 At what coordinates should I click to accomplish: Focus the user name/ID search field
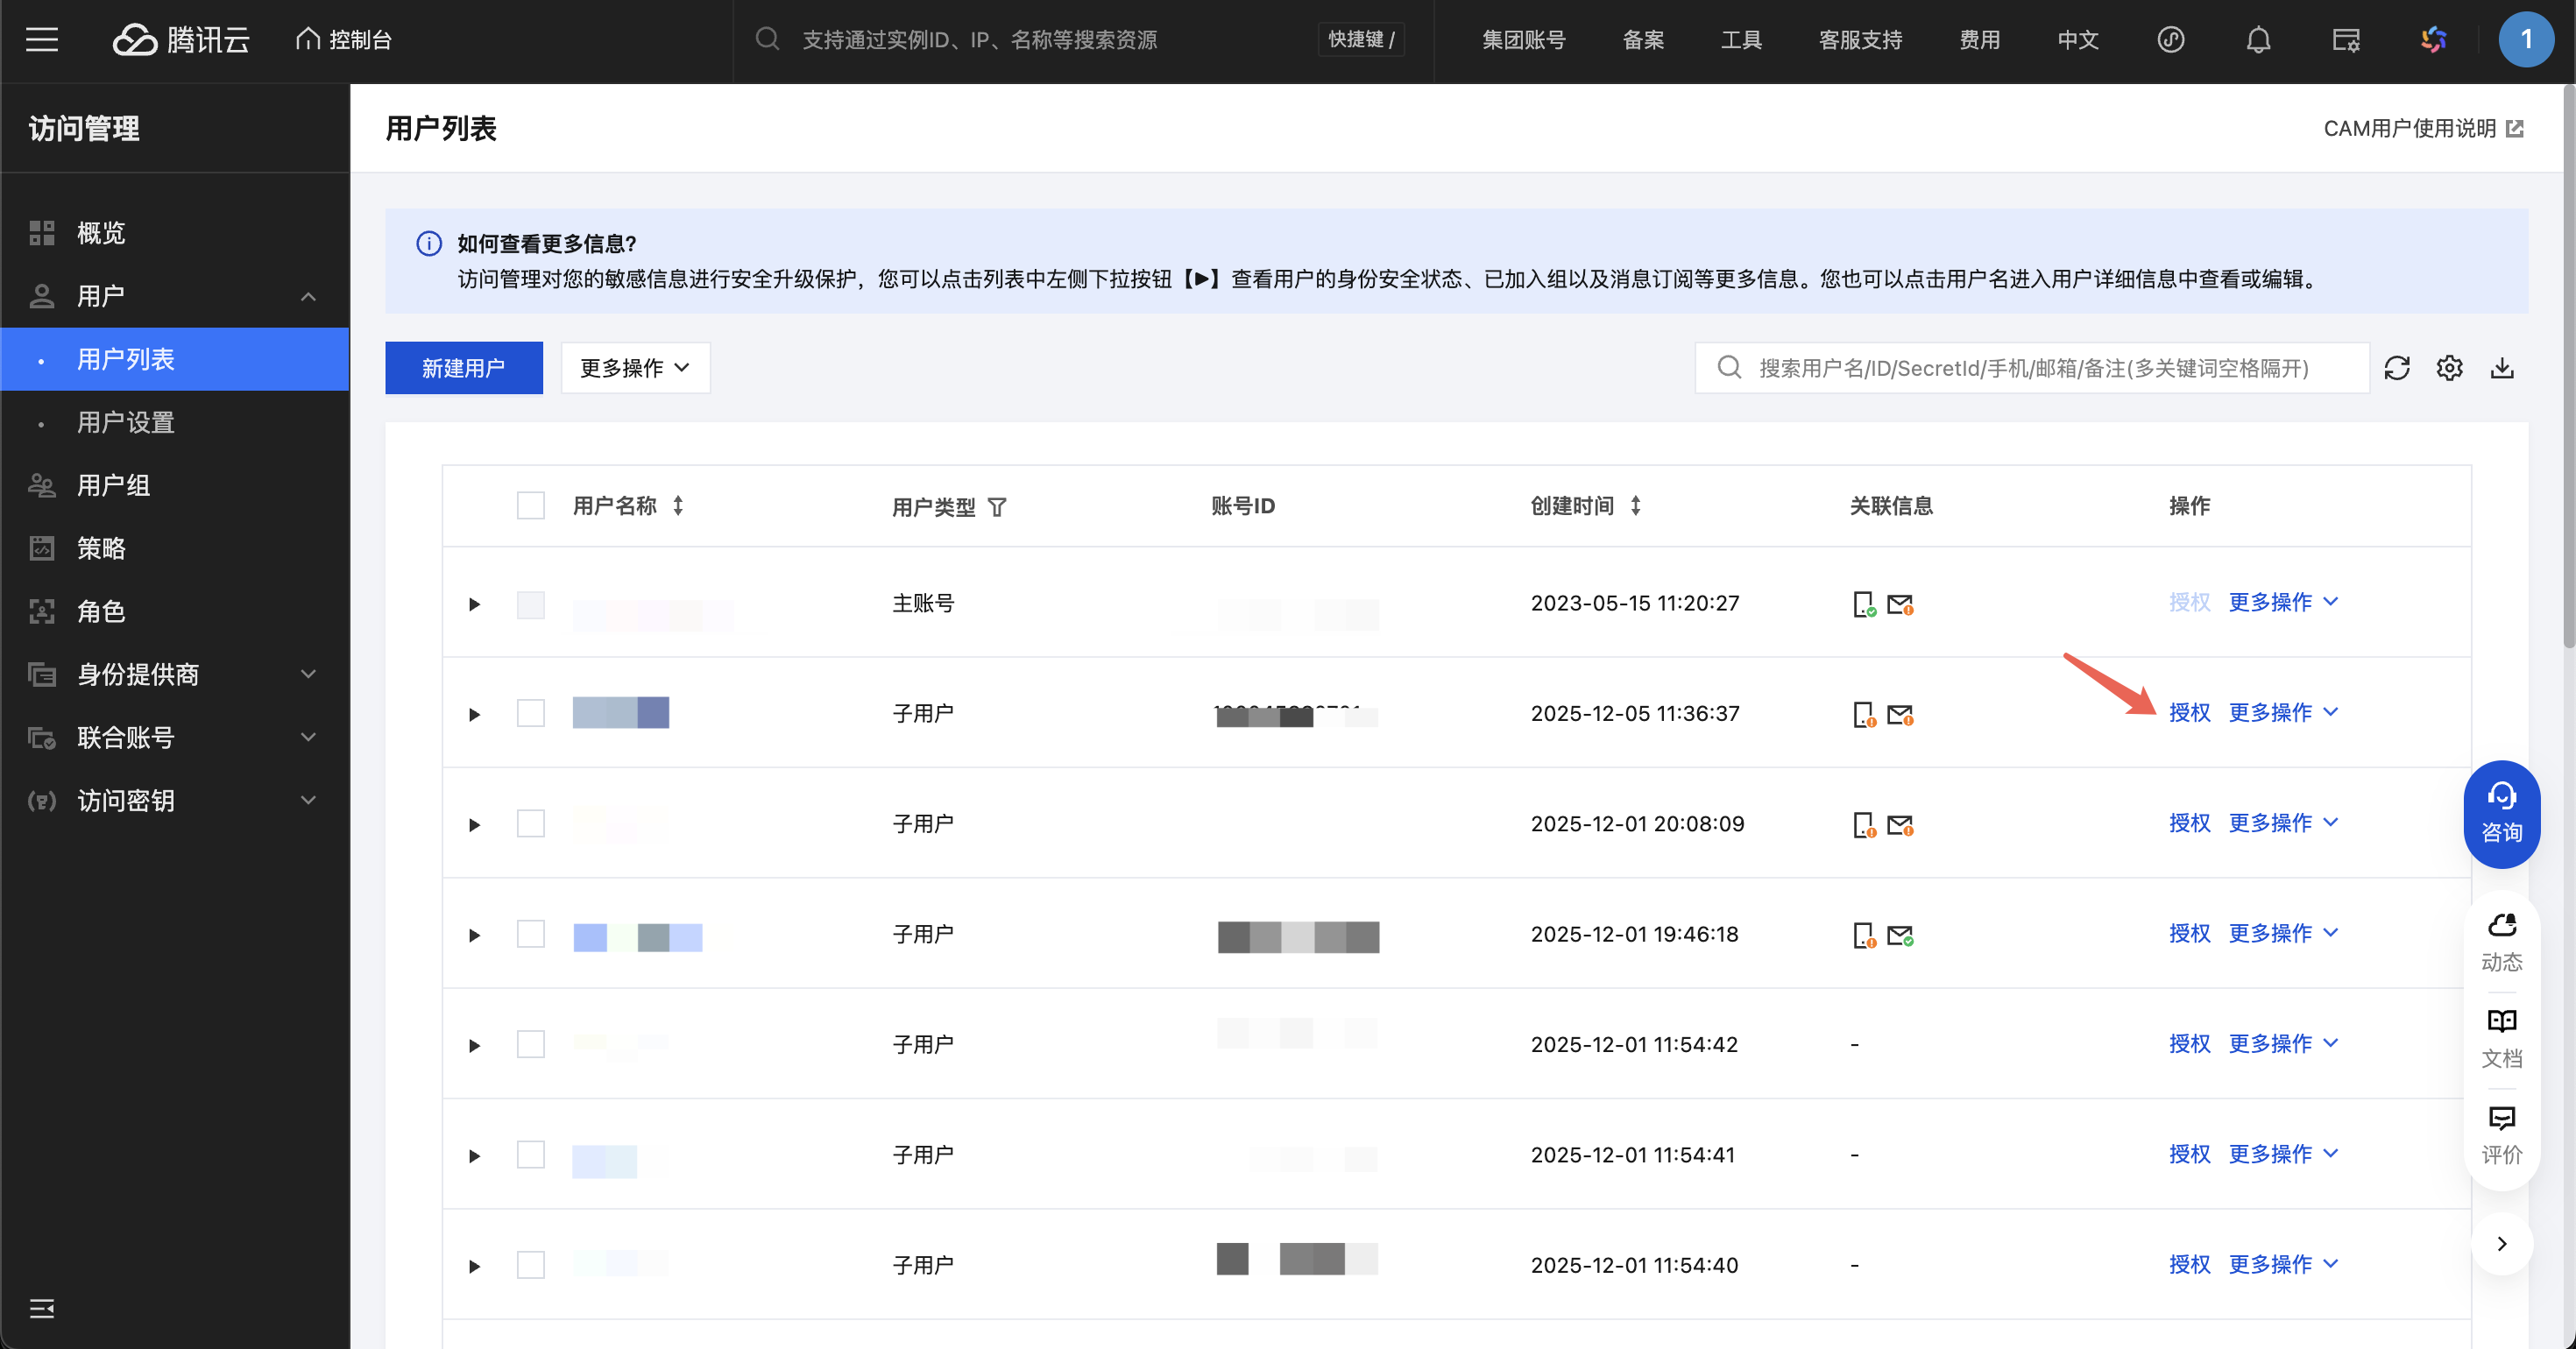coord(2033,368)
